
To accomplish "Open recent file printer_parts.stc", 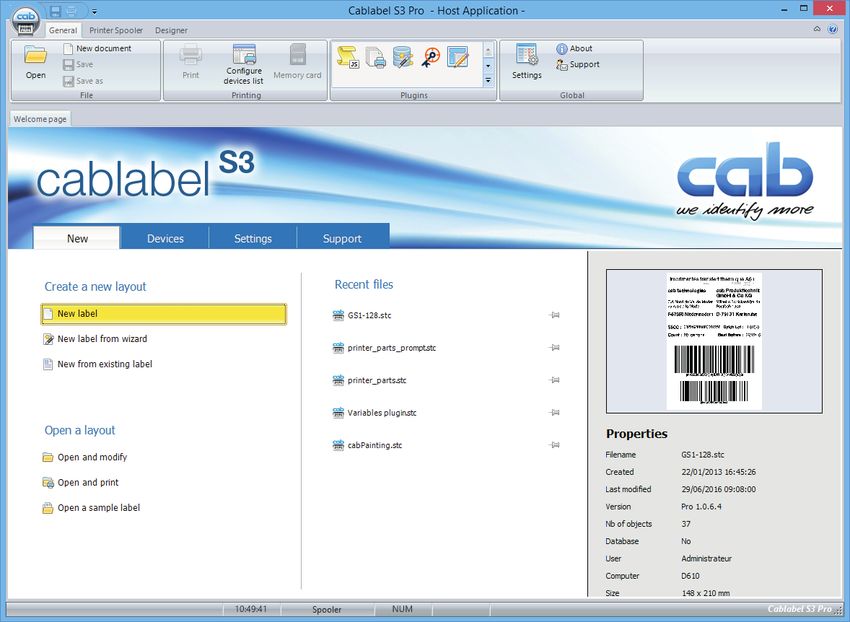I will point(369,380).
